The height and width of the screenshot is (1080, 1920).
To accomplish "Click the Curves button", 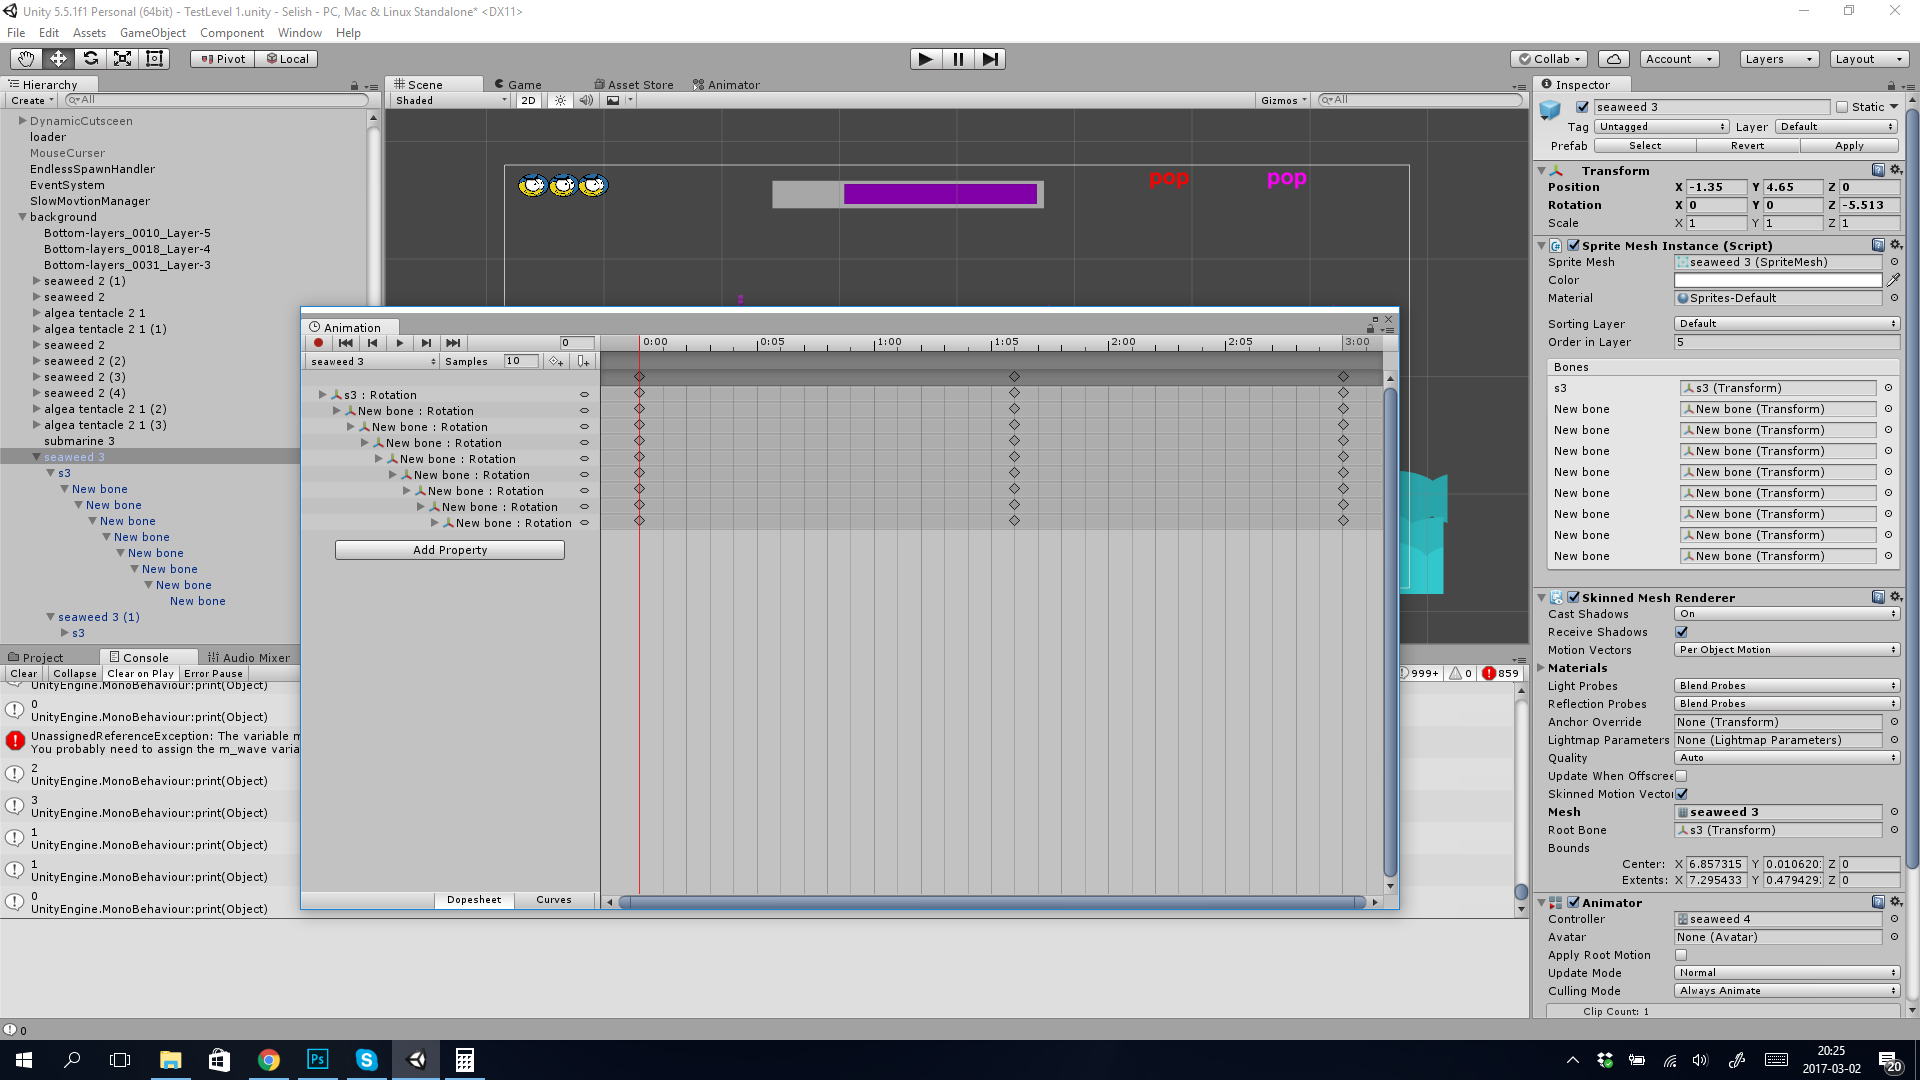I will 553,900.
